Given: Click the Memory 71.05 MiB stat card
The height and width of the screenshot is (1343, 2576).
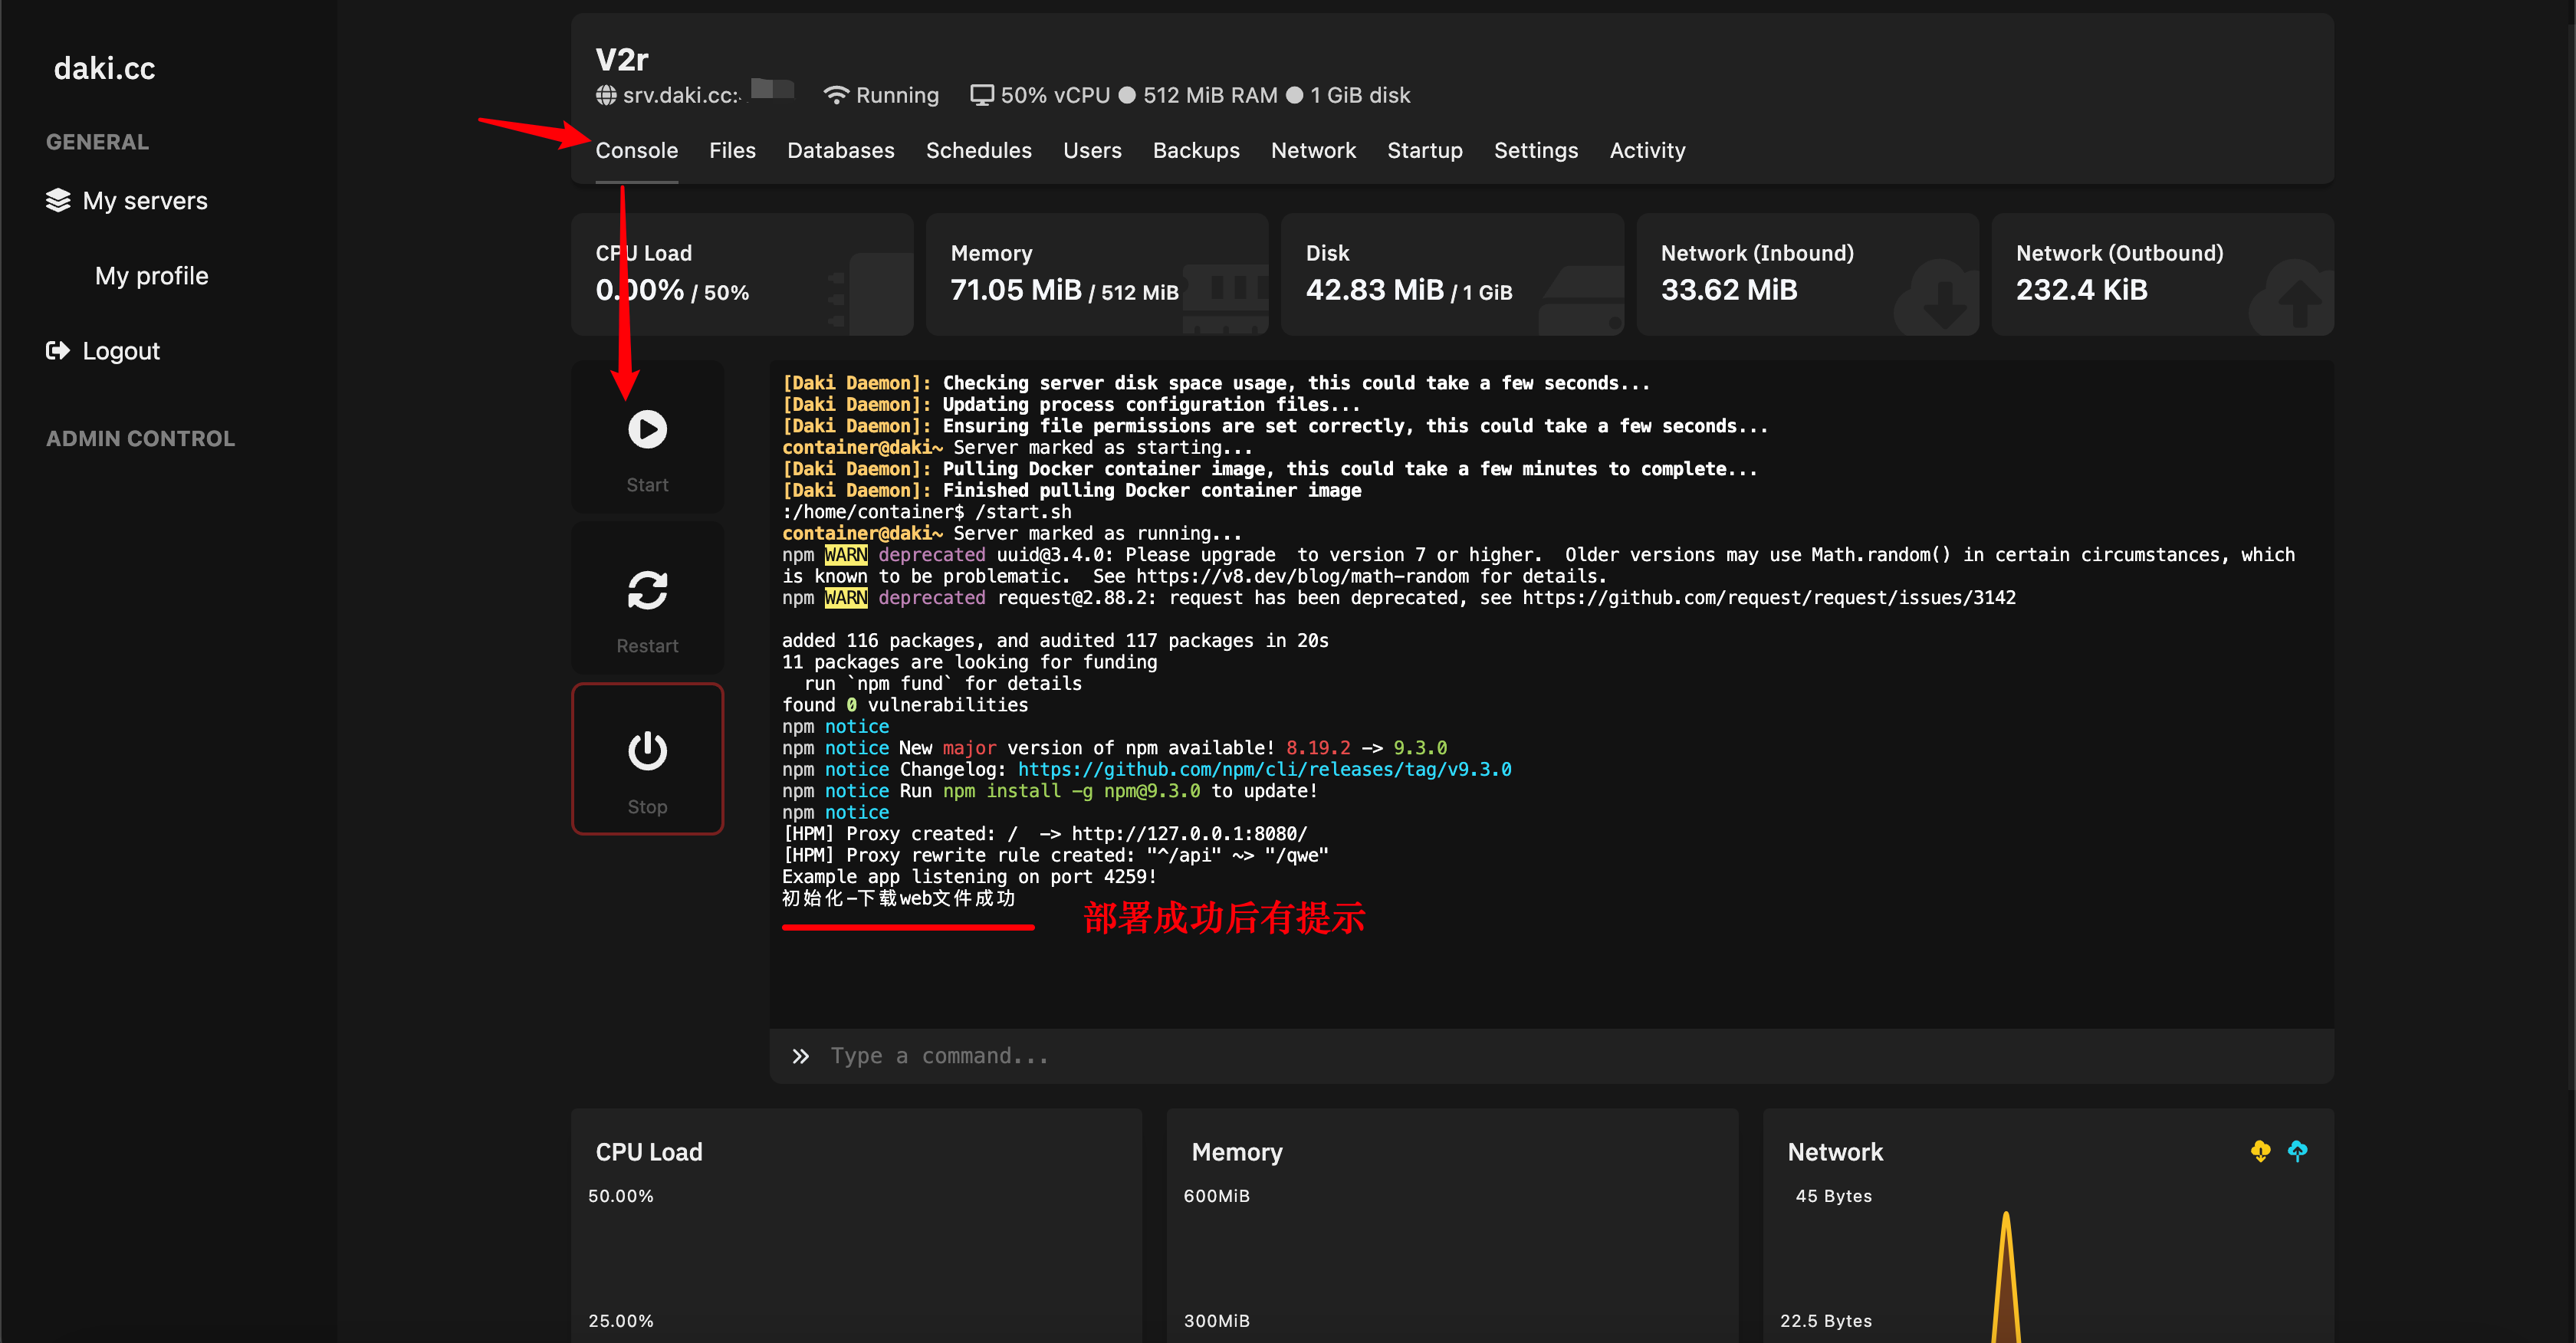Looking at the screenshot, I should pos(1097,274).
